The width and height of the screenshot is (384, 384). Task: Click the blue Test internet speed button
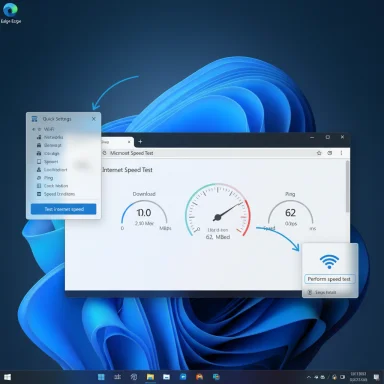coord(64,209)
